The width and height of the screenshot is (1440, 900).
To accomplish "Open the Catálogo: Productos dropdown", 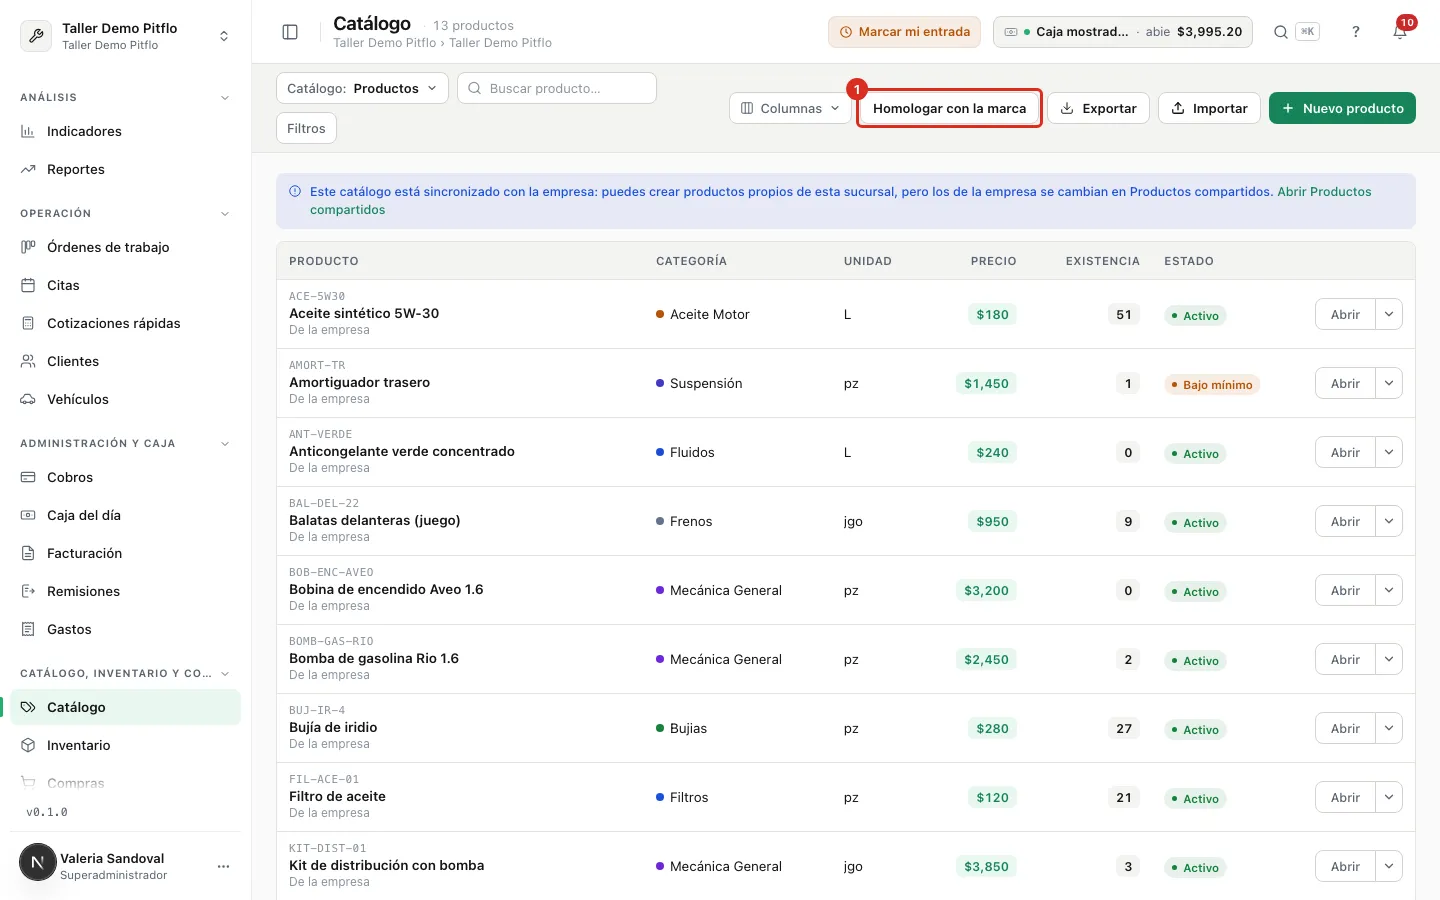I will coord(362,88).
